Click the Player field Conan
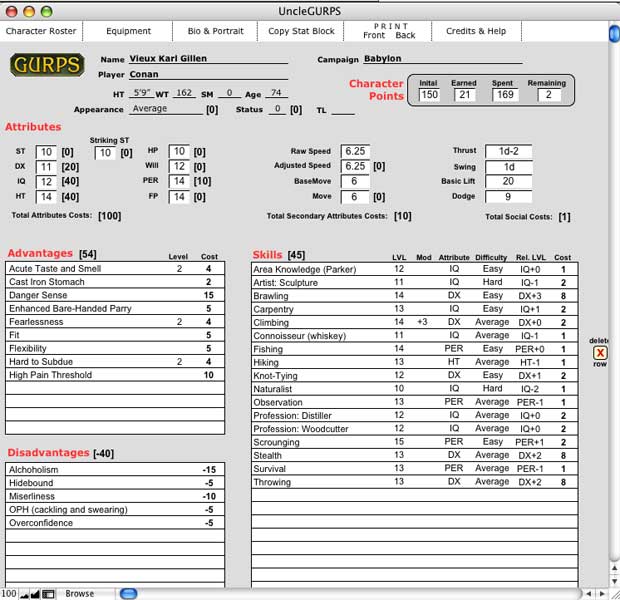The height and width of the screenshot is (600, 620). (208, 74)
